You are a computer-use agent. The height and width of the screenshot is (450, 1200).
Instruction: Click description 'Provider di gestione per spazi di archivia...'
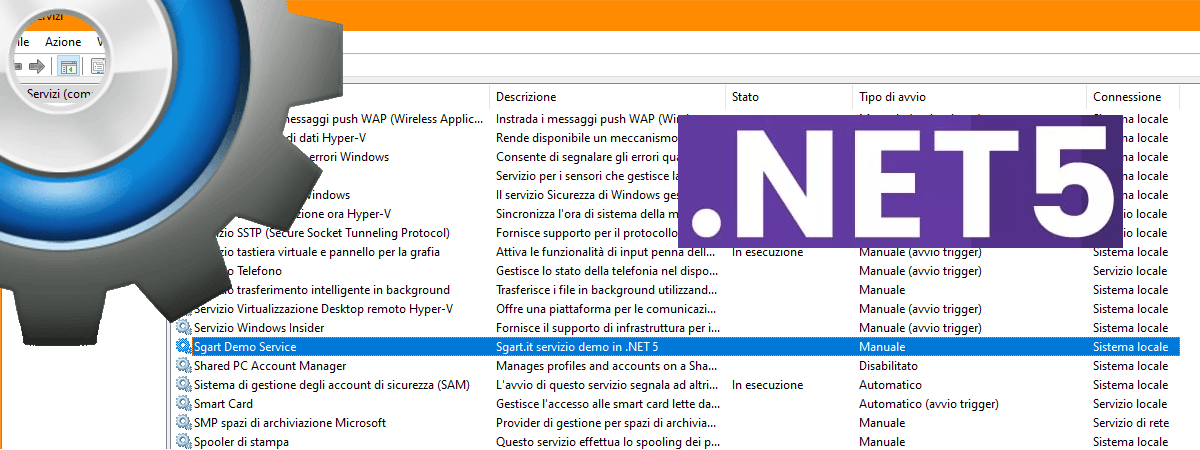tap(607, 423)
